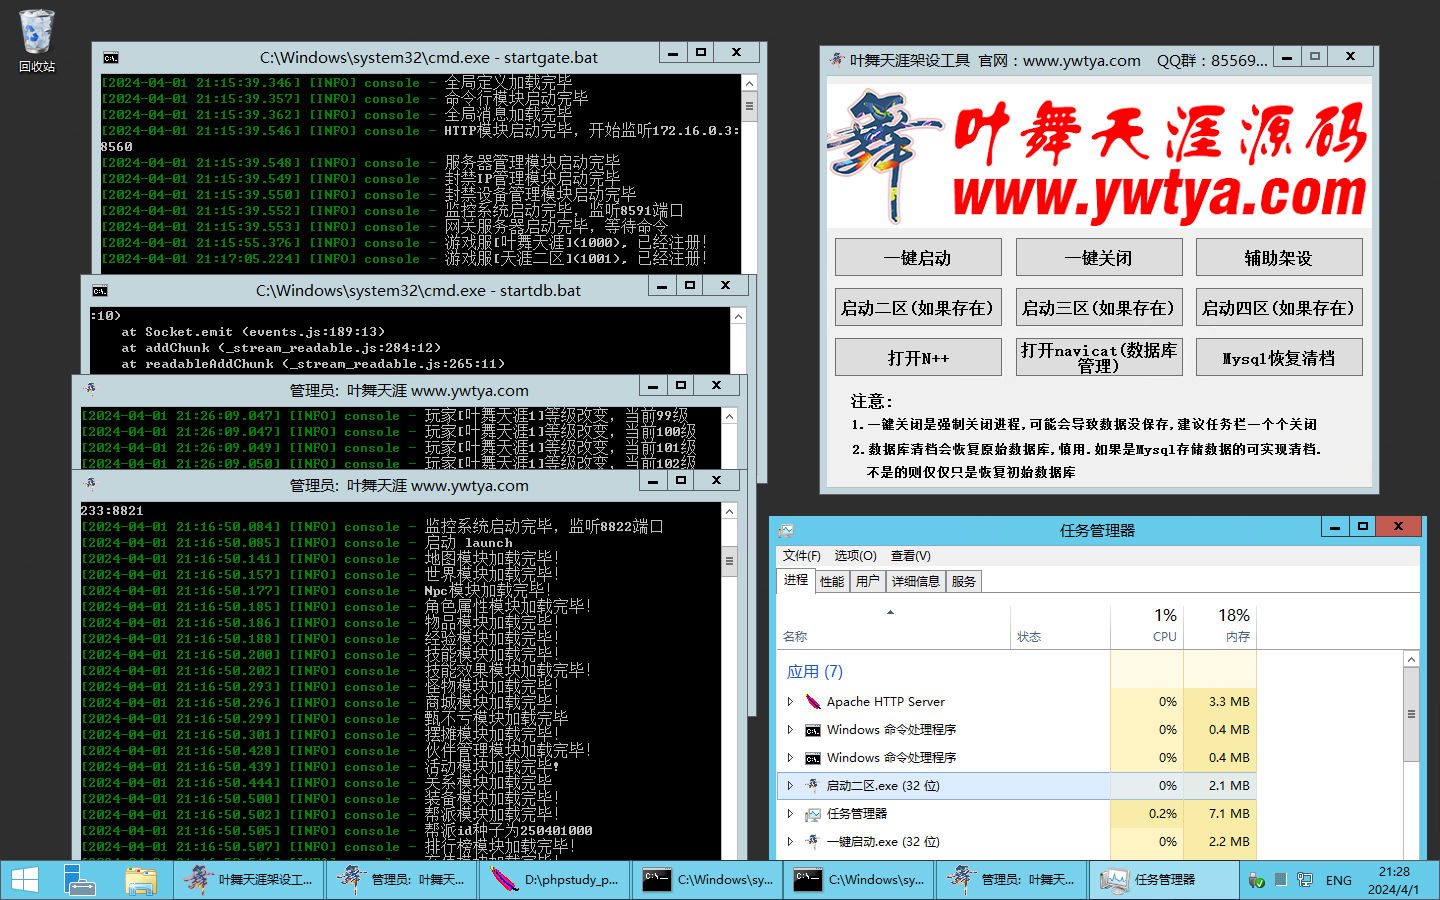Select the 启动二区.exe (32 位) process
The width and height of the screenshot is (1440, 900).
click(1016, 786)
